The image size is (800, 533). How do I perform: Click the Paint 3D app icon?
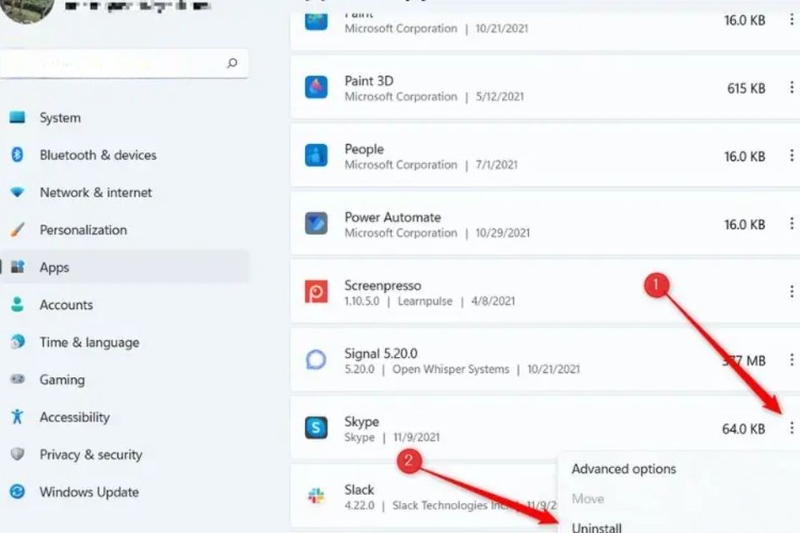click(x=316, y=87)
